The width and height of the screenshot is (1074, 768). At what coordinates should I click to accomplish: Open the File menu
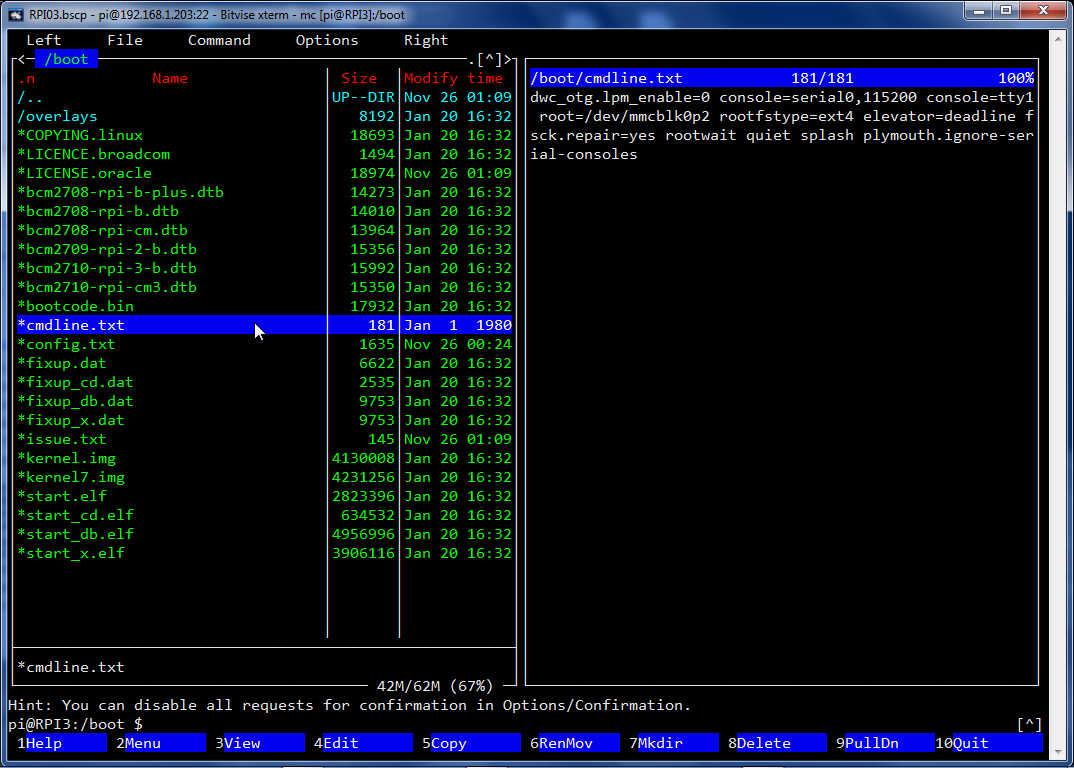[125, 40]
